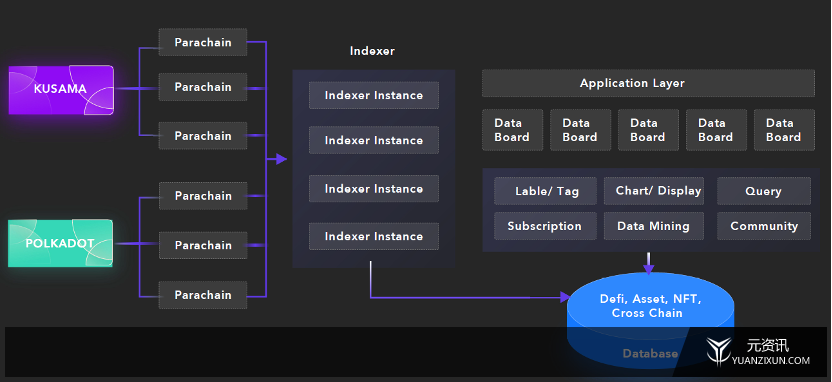832x382 pixels.
Task: Select the Application Layer header bar
Action: tap(648, 83)
